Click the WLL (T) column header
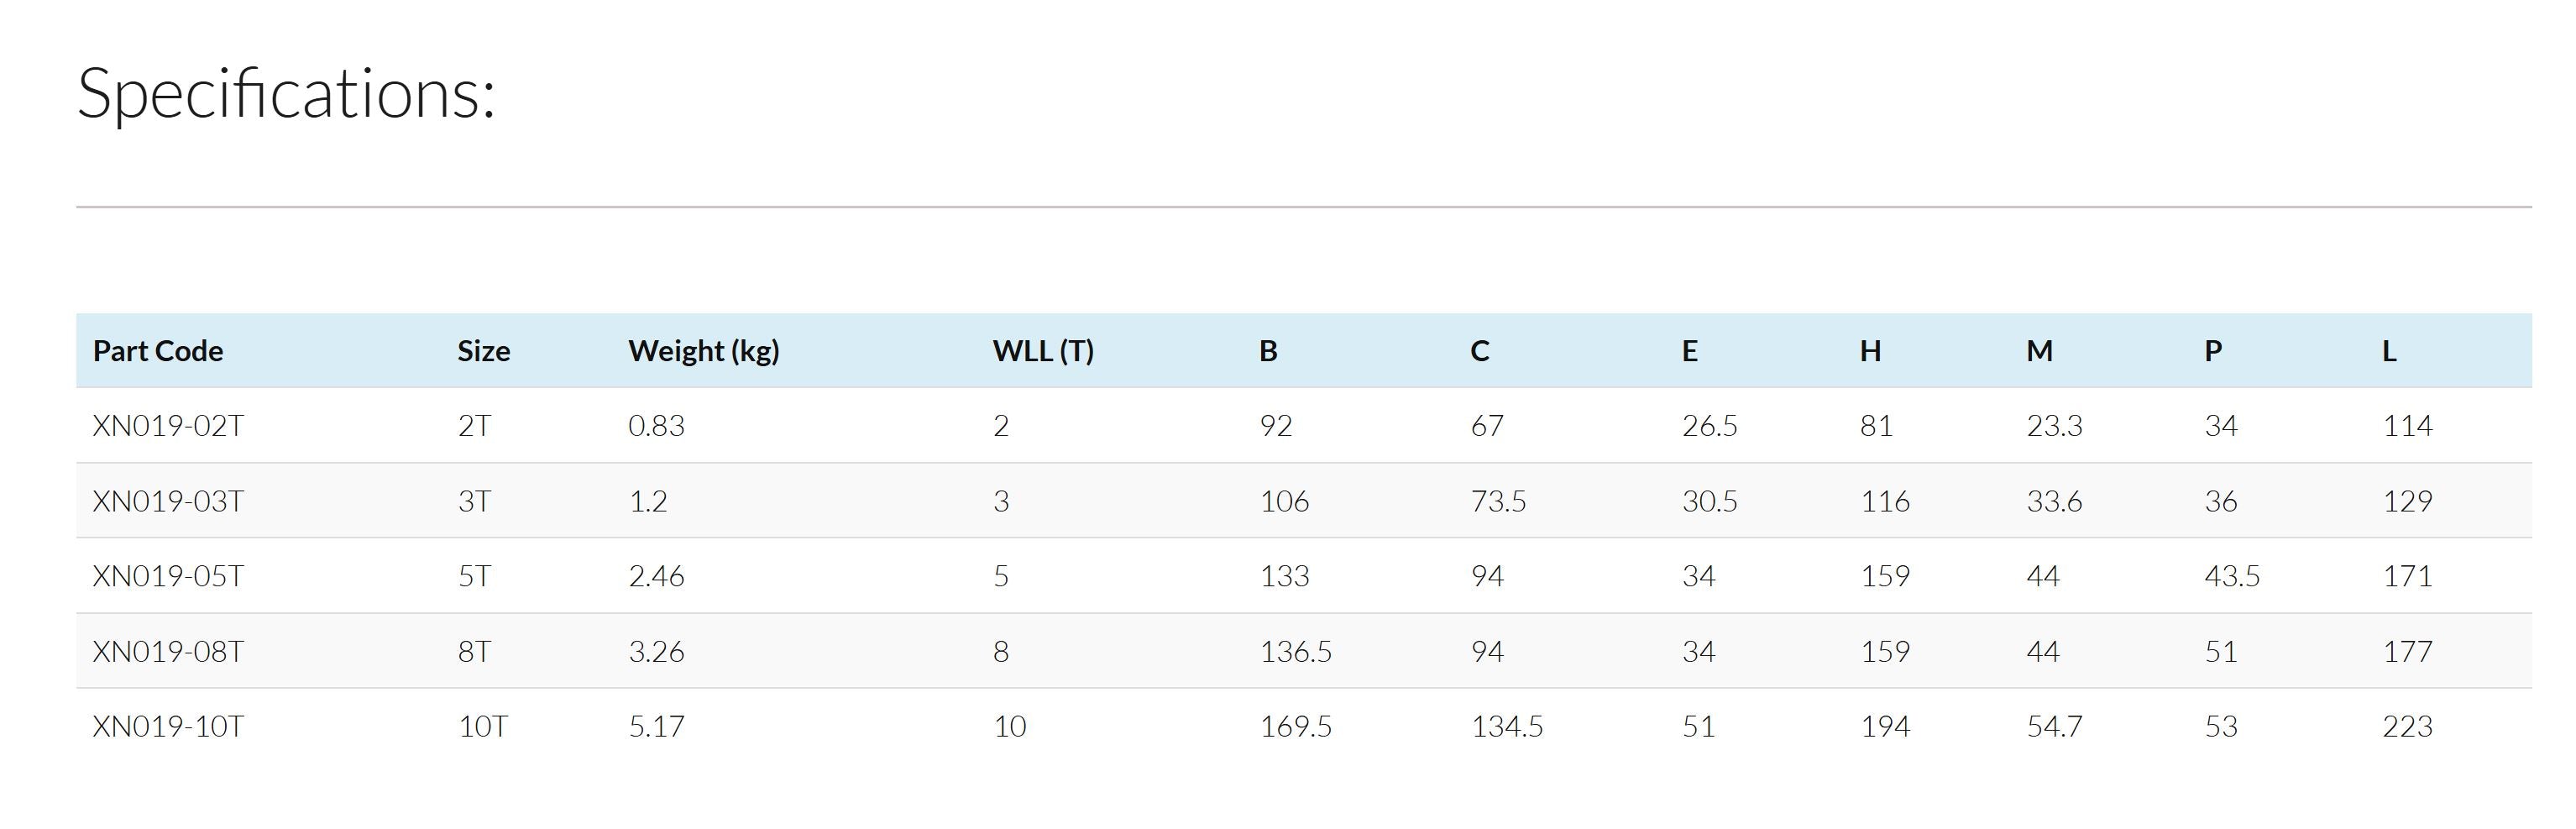Image resolution: width=2576 pixels, height=829 pixels. (1043, 351)
